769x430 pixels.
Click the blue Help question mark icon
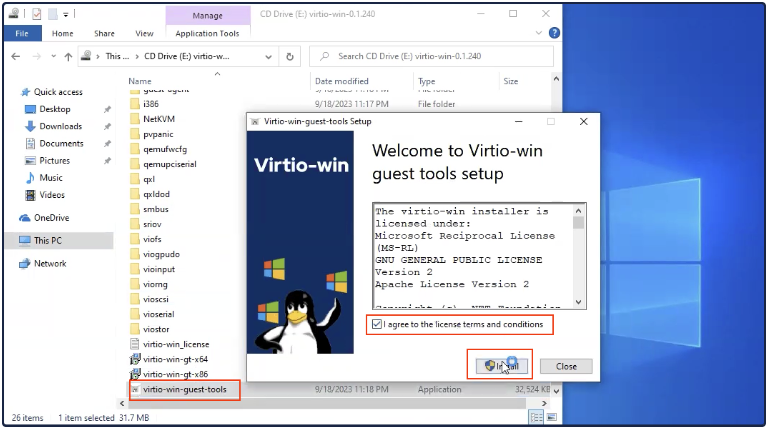point(553,33)
